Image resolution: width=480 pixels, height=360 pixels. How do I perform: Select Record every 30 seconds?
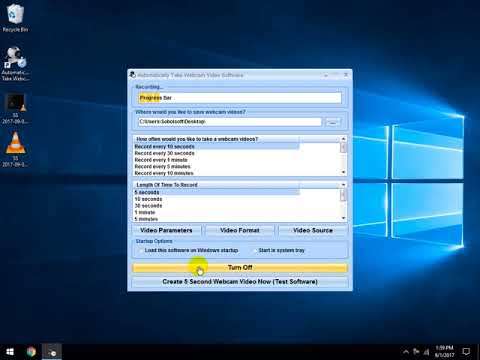point(217,153)
